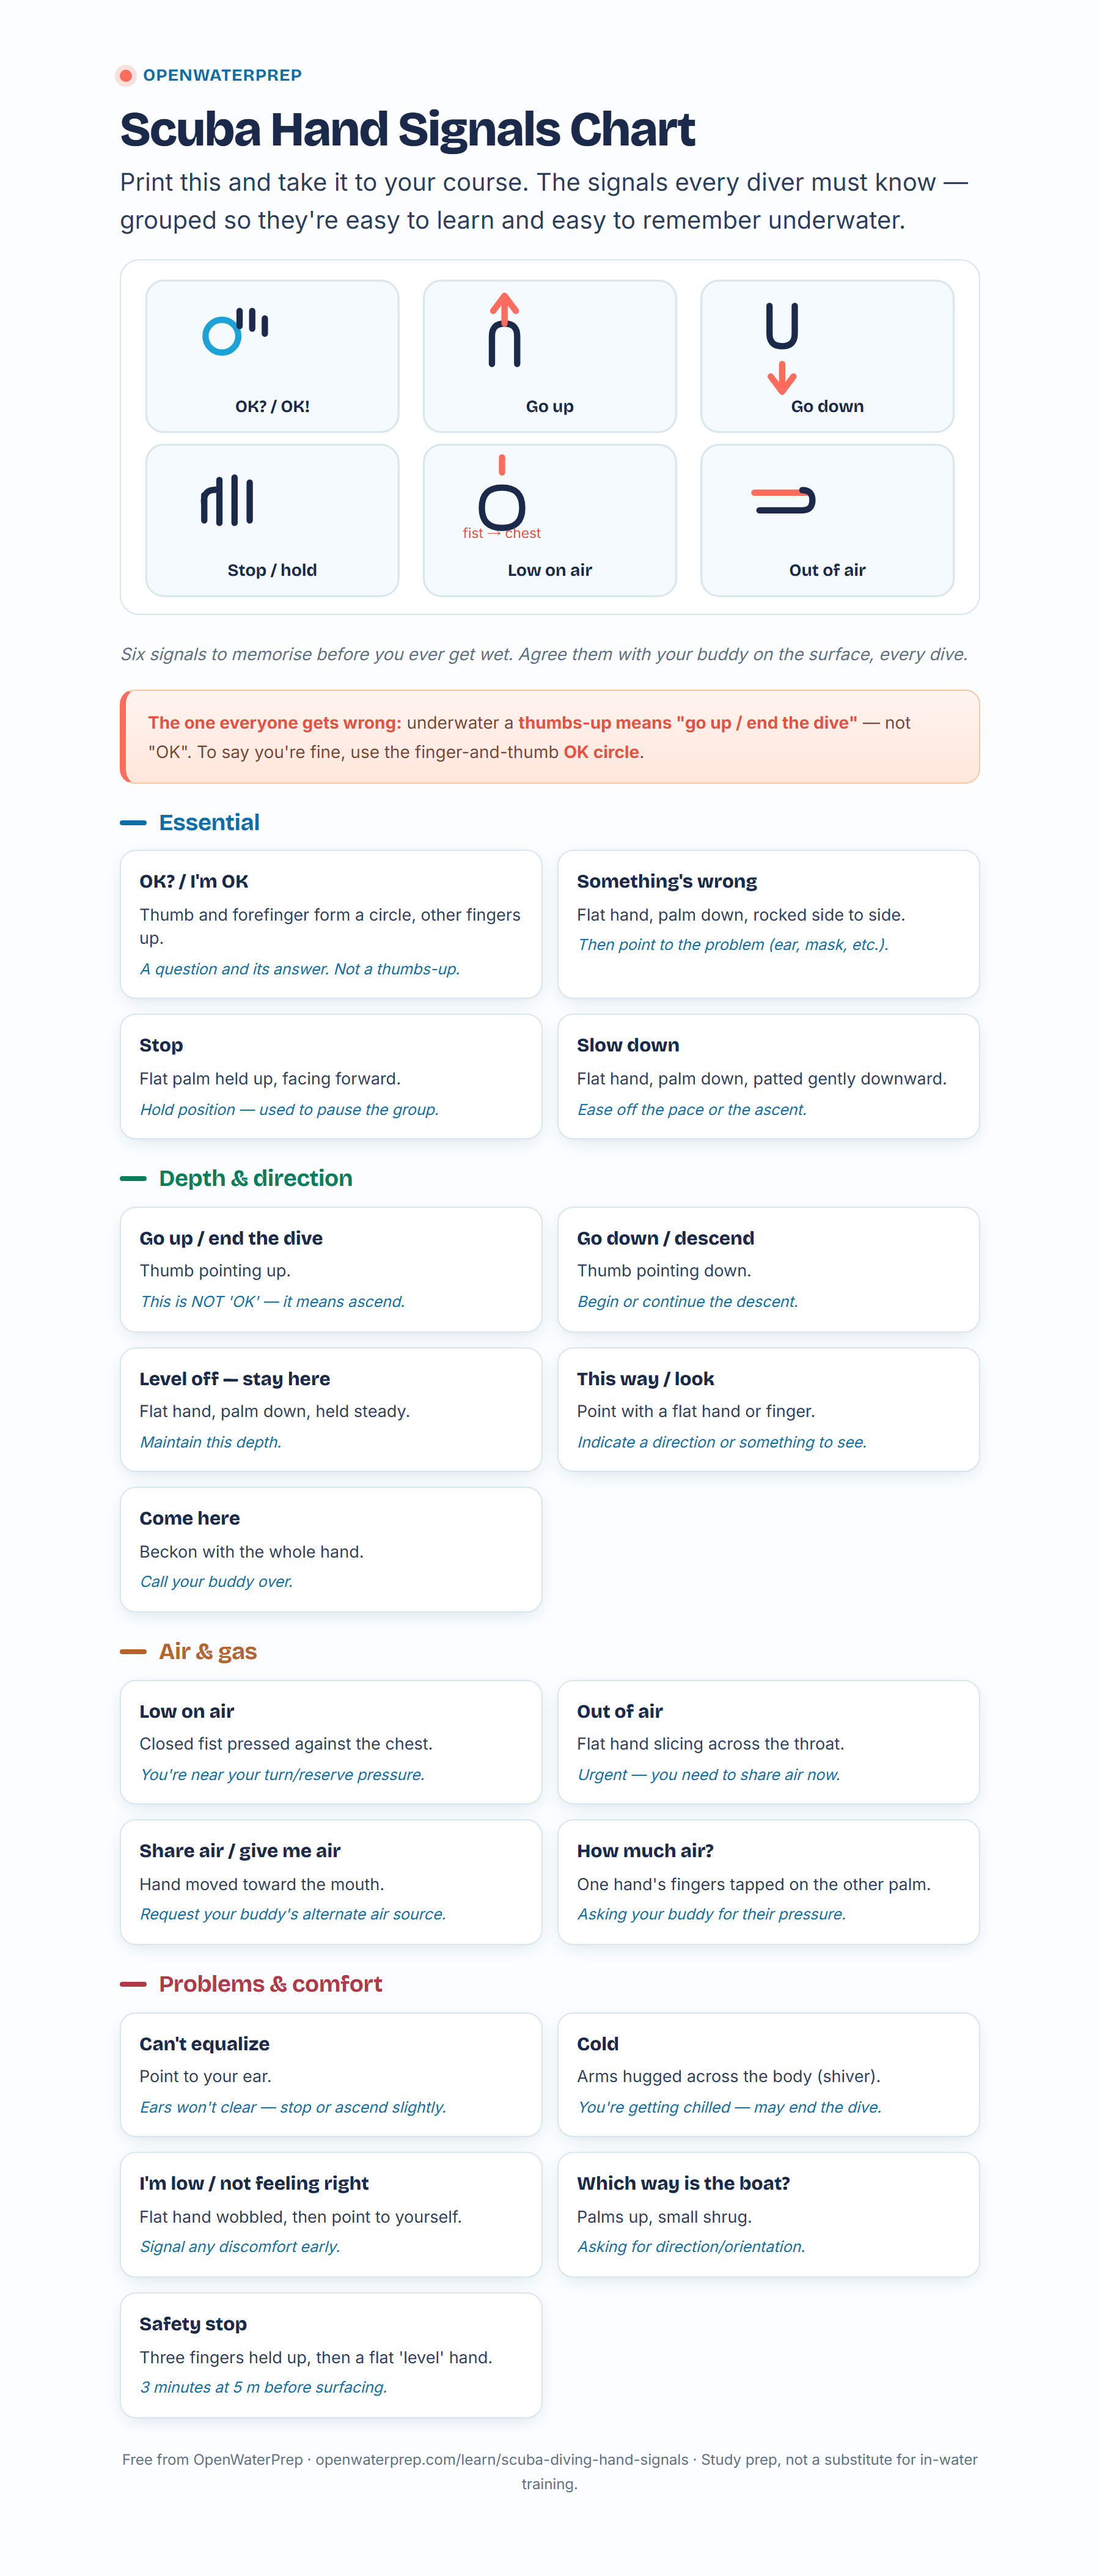Open the Something's wrong signal card
This screenshot has height=2576, width=1100.
coord(768,924)
